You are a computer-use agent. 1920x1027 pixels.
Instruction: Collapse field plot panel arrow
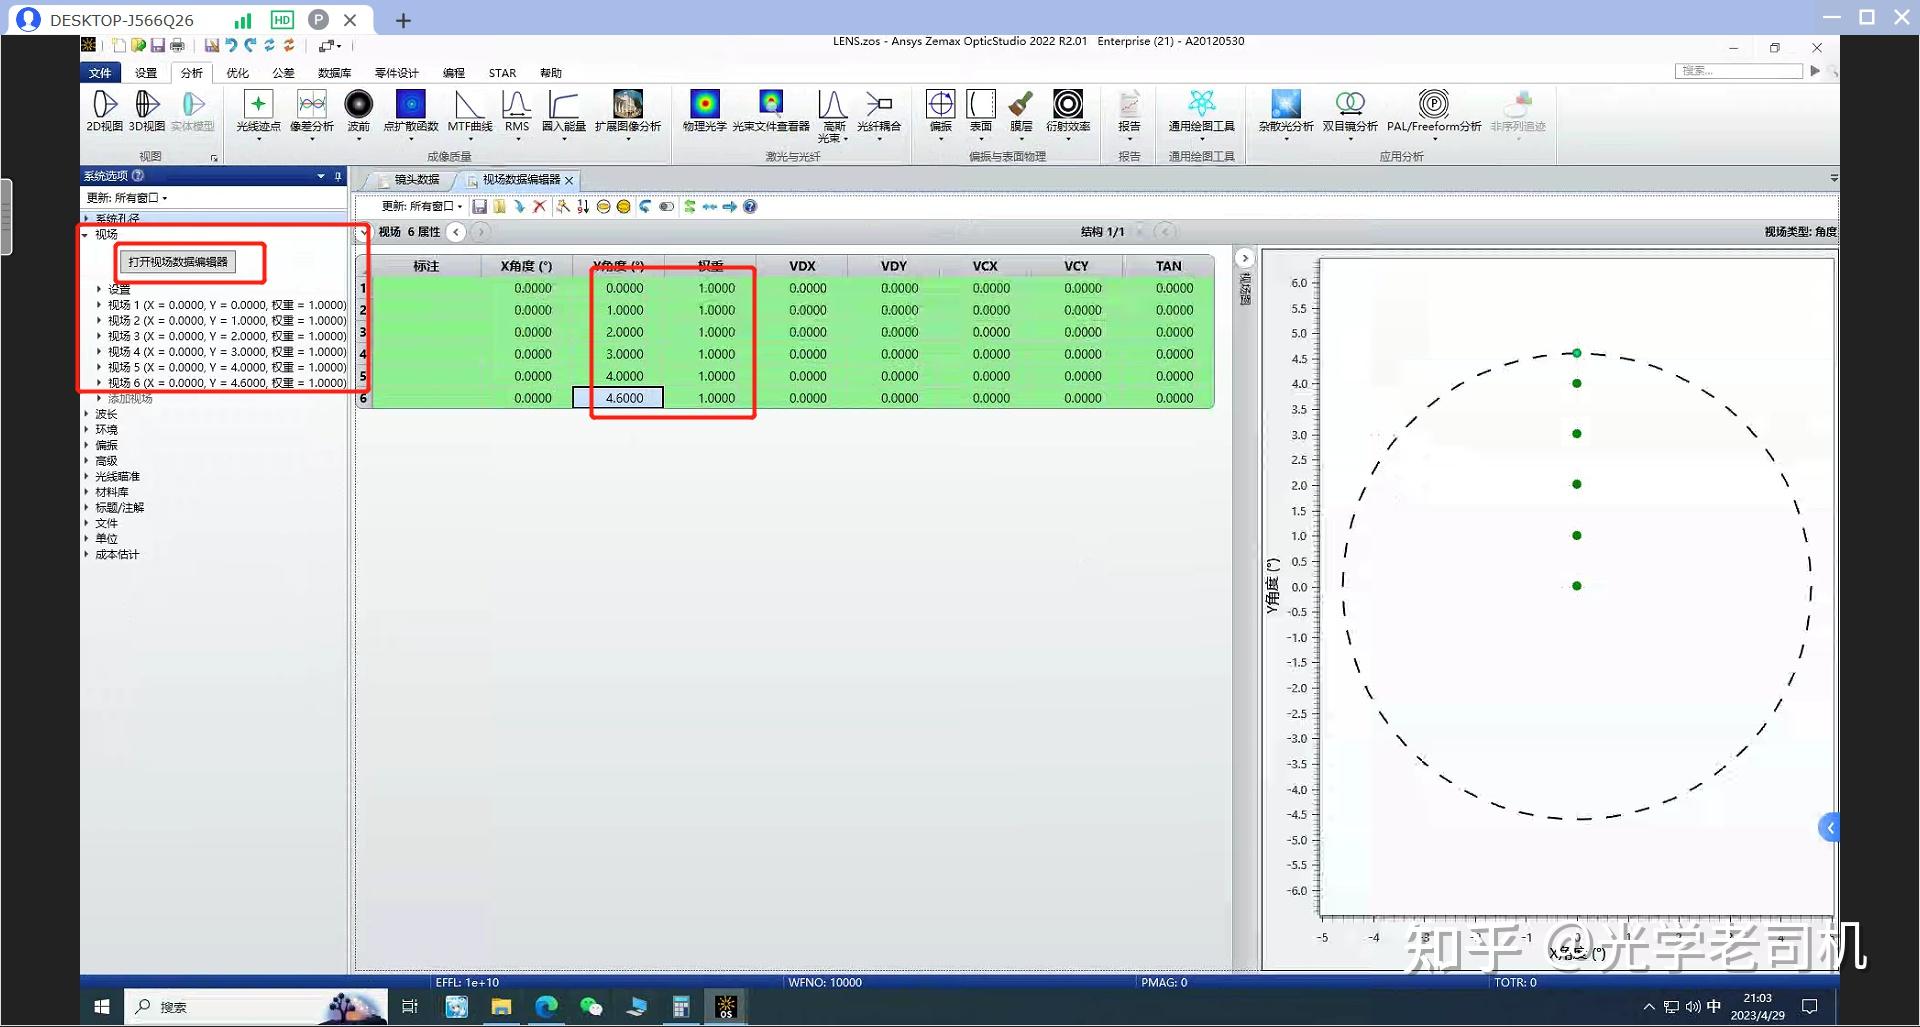coord(1244,258)
